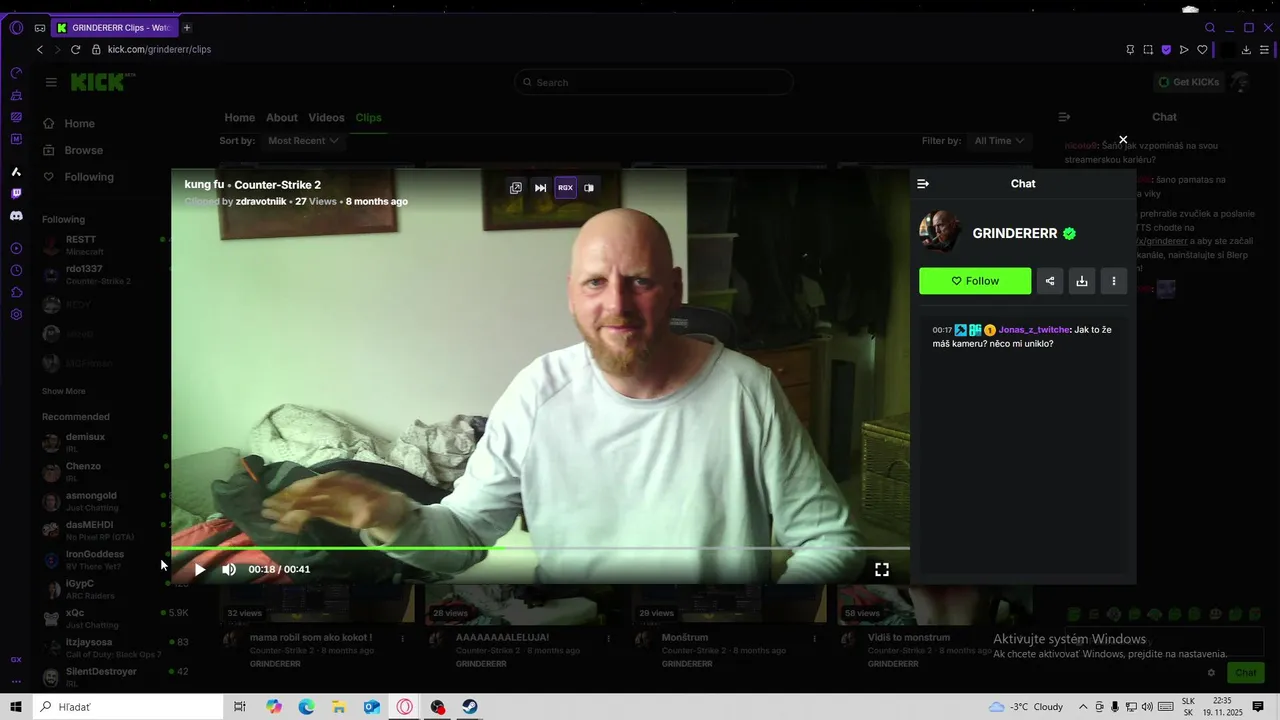Close the clip viewer overlay
Viewport: 1280px width, 720px height.
tap(1123, 140)
